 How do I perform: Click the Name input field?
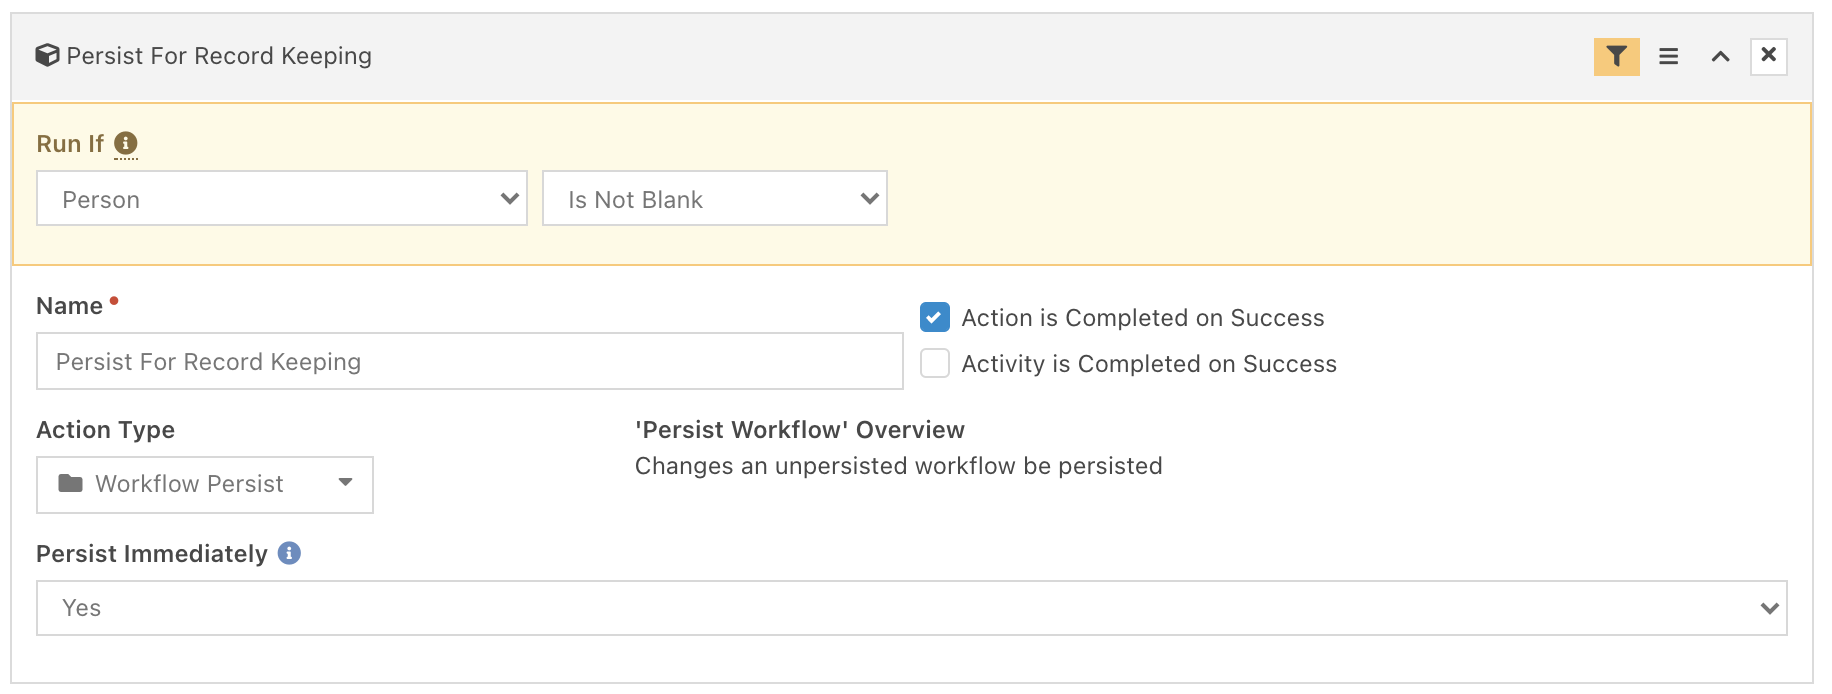[x=470, y=361]
